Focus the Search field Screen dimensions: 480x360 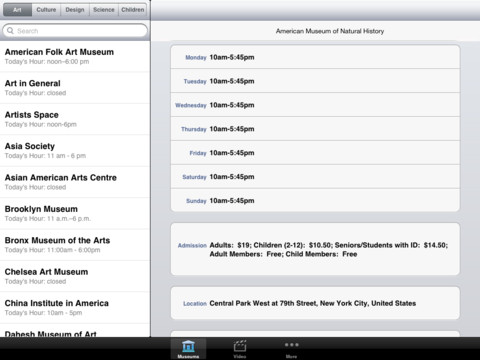click(75, 31)
